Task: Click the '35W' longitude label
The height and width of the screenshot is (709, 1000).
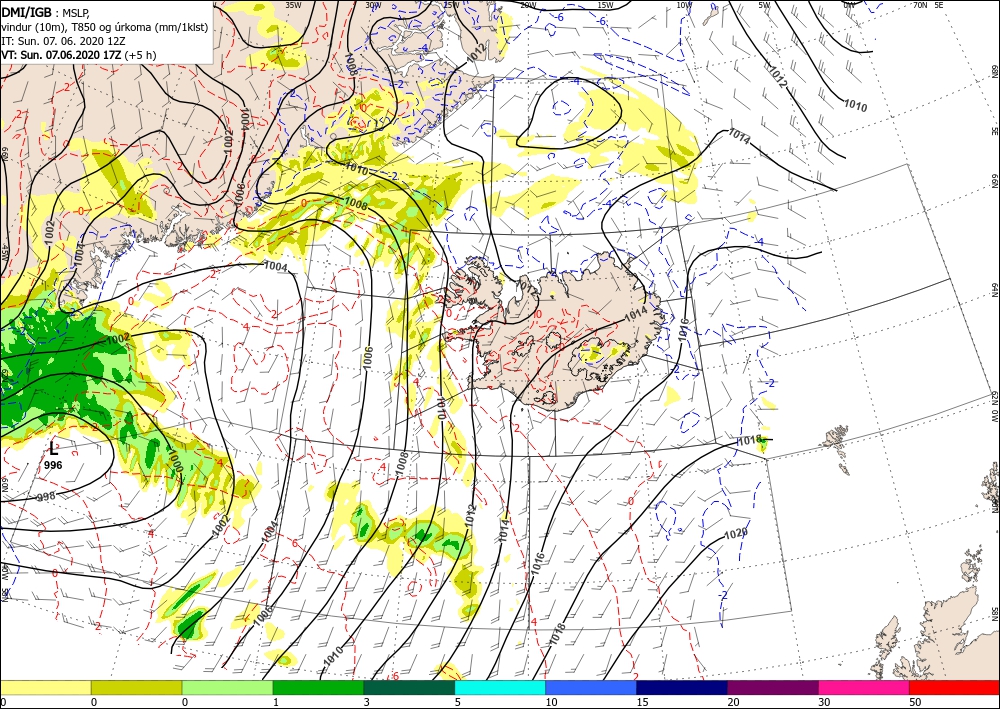Action: tap(293, 5)
